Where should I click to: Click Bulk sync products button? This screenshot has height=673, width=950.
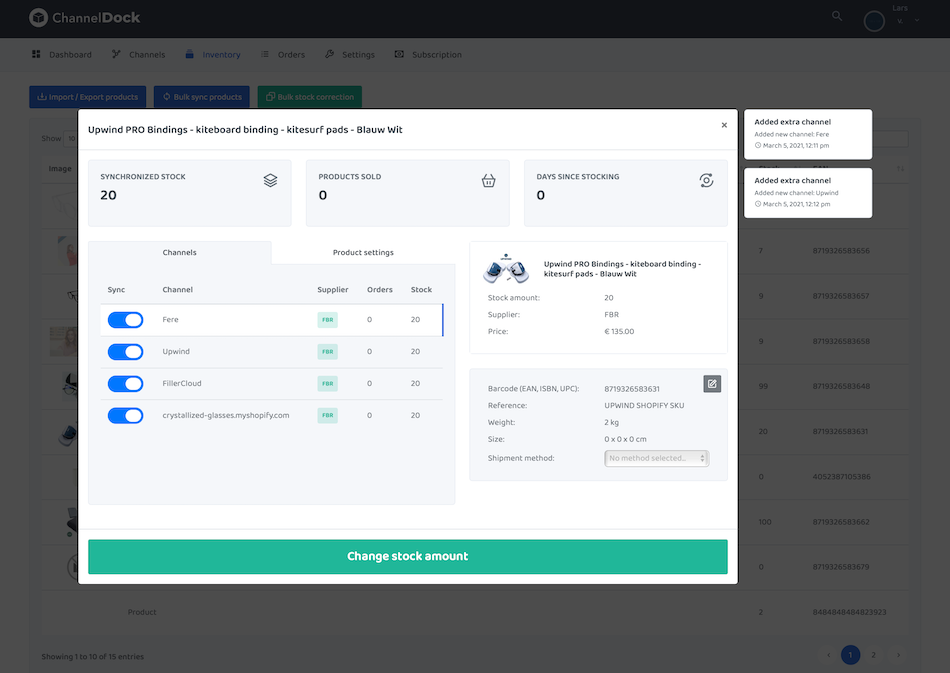pos(202,97)
